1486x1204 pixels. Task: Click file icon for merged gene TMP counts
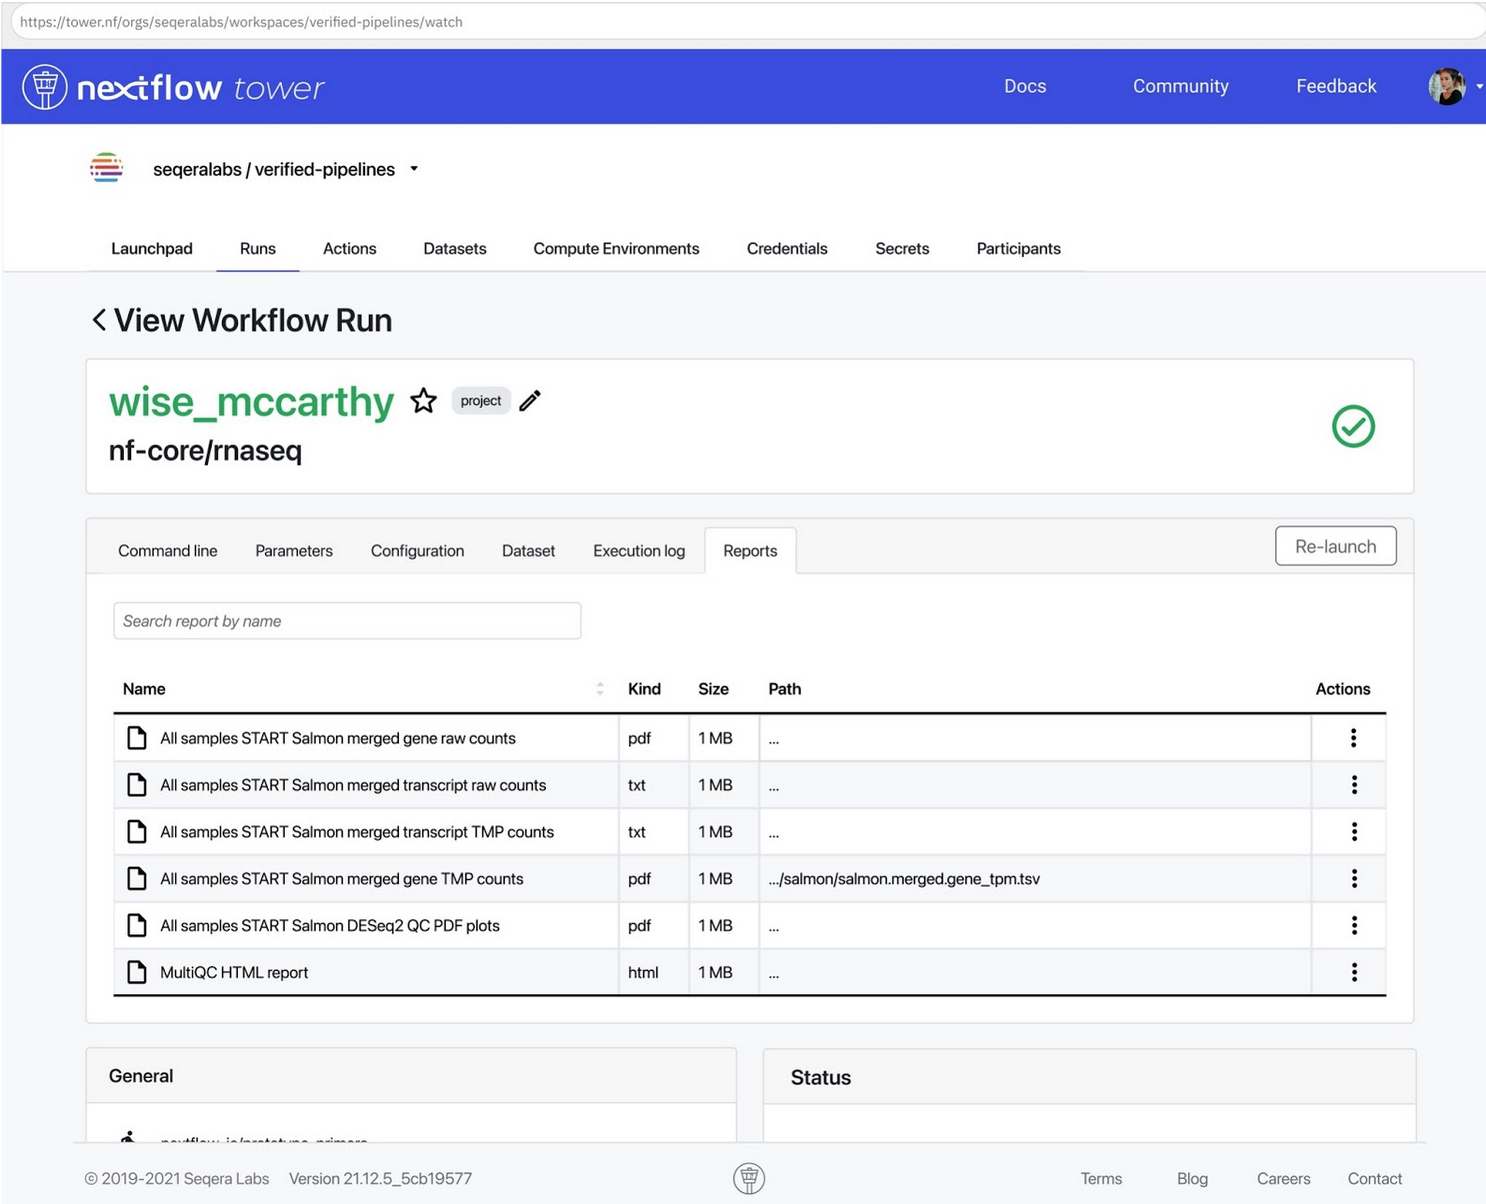pyautogui.click(x=137, y=879)
